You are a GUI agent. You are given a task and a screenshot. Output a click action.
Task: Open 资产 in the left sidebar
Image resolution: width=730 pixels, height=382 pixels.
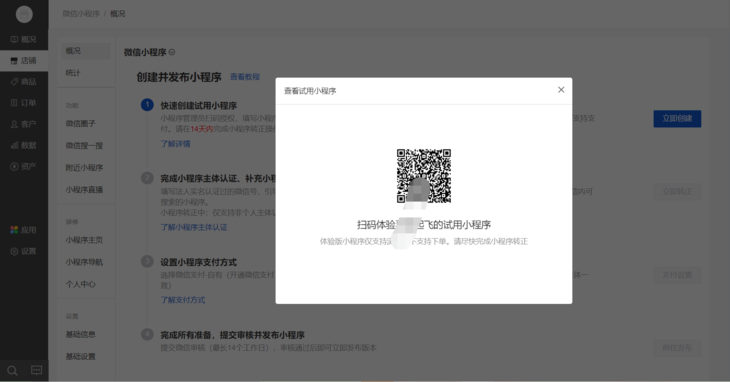(24, 167)
